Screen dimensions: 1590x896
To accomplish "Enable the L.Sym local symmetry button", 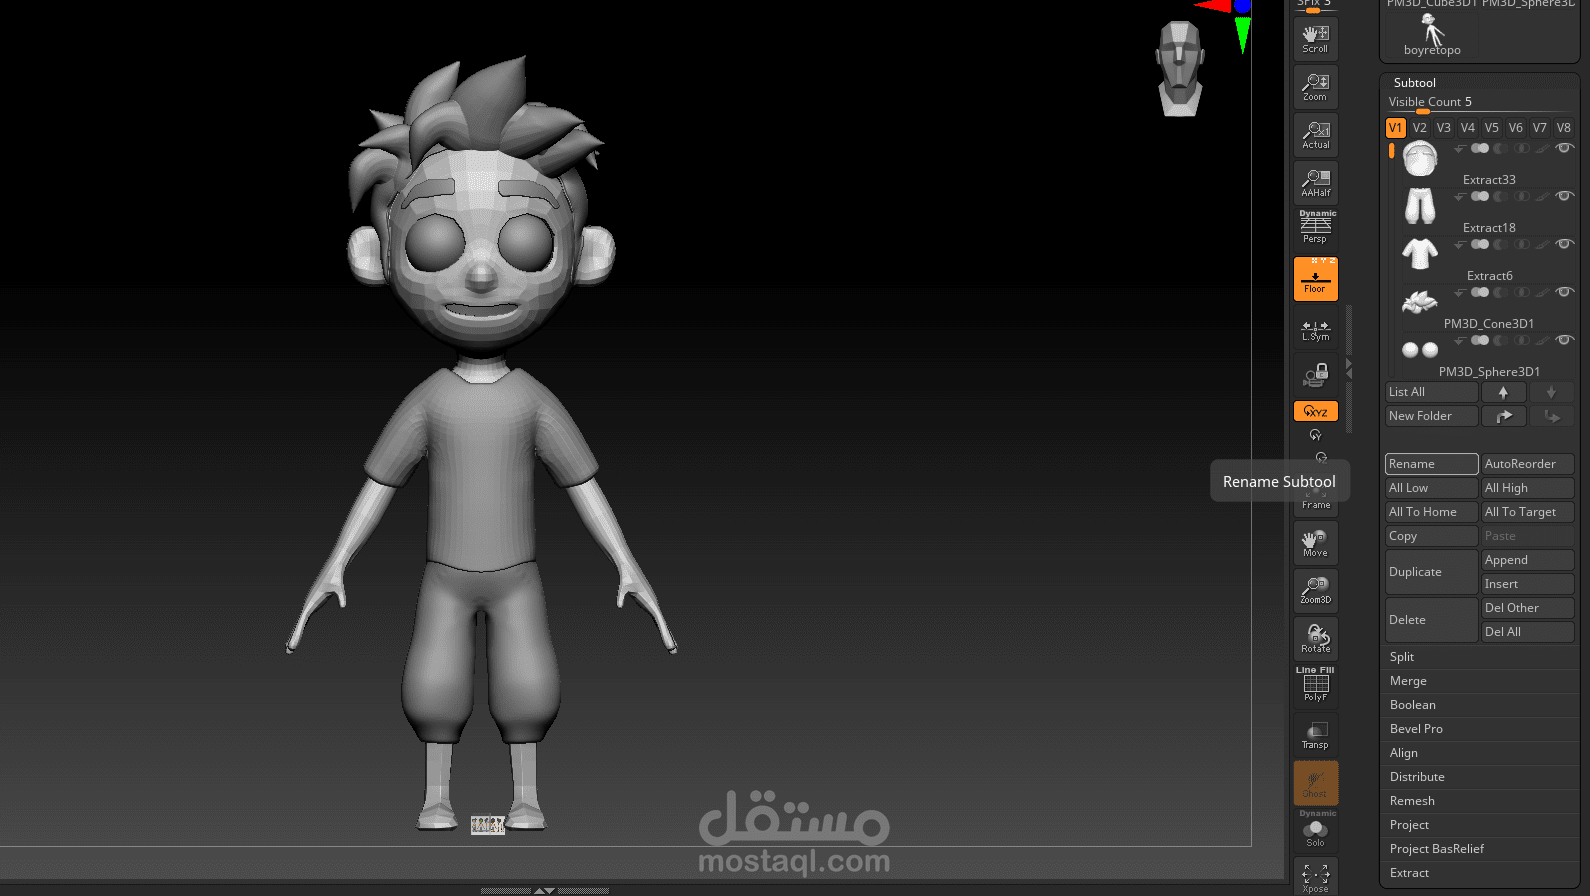I will pyautogui.click(x=1315, y=329).
